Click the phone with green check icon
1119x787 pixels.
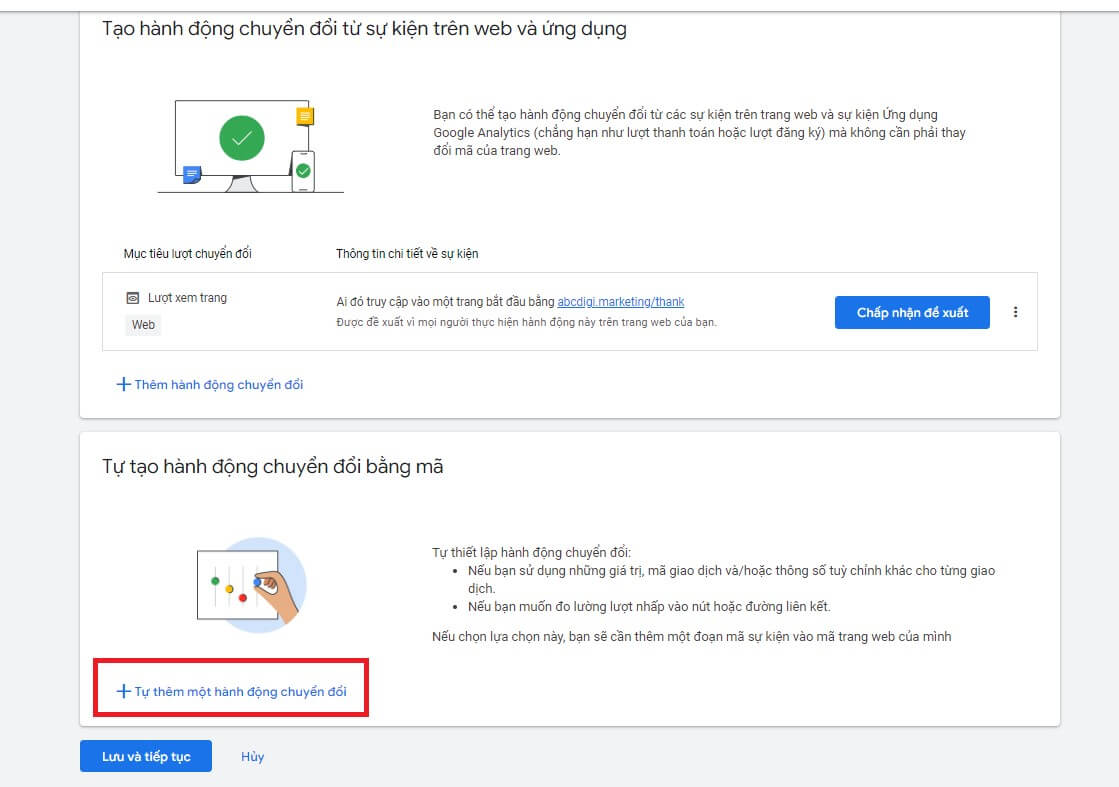303,172
